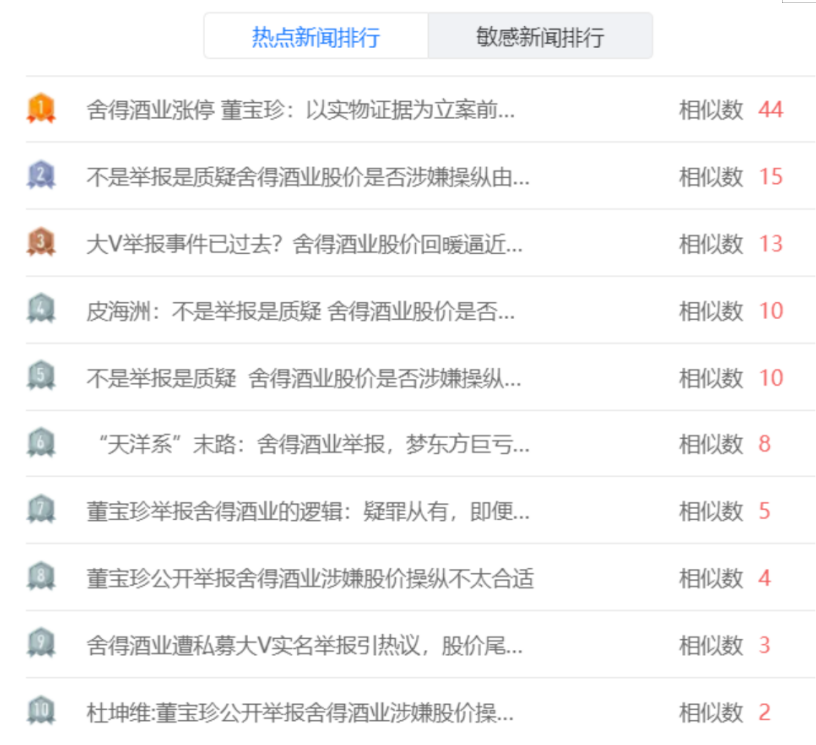The width and height of the screenshot is (816, 745).
Task: Click 相似数 label in 杜坤维 row
Action: [711, 713]
